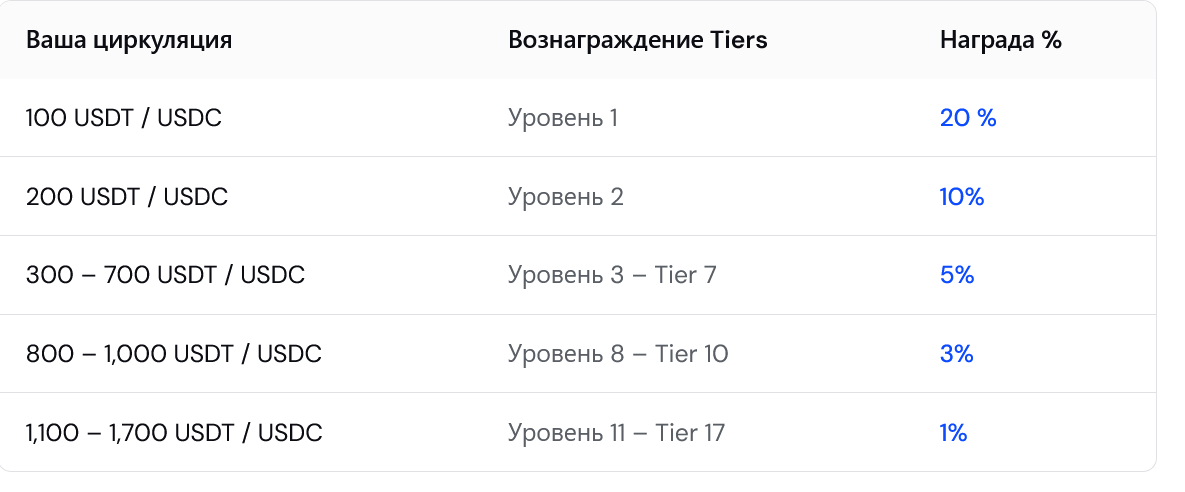Select the 800 – 1,000 USDT / USDC cell
The width and height of the screenshot is (1185, 492).
click(x=174, y=354)
